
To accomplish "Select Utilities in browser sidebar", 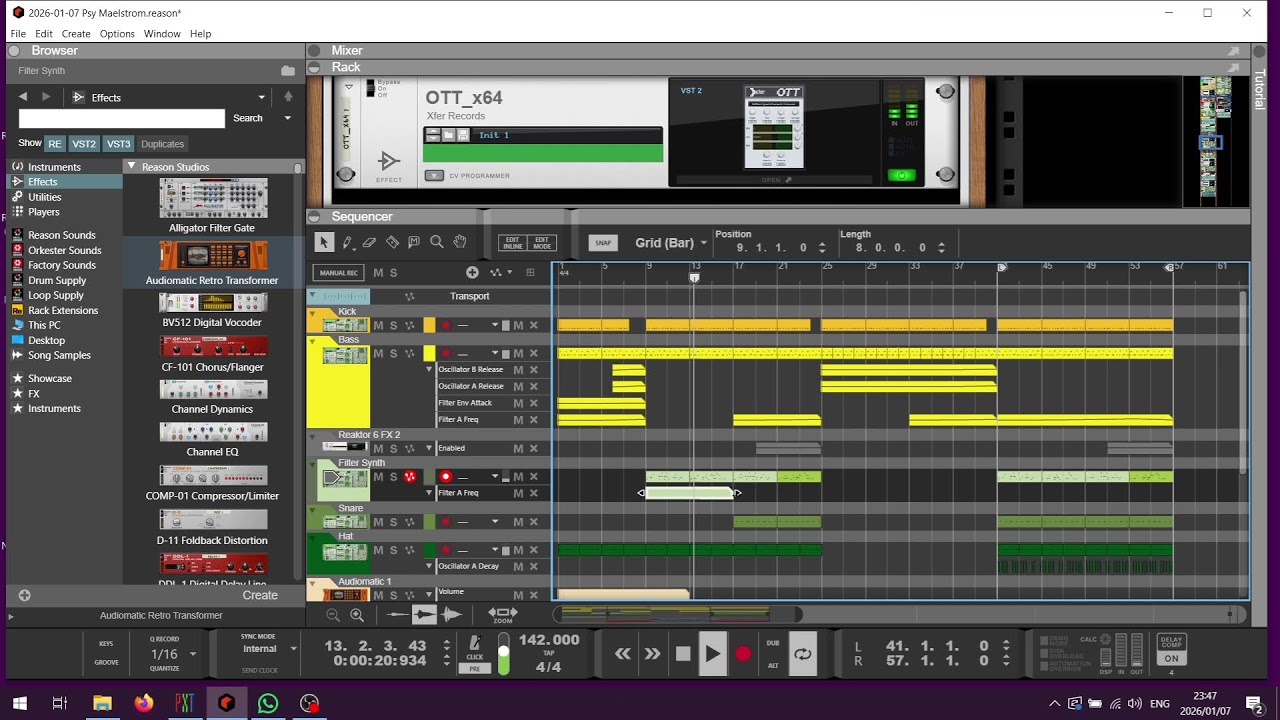I will pyautogui.click(x=45, y=197).
